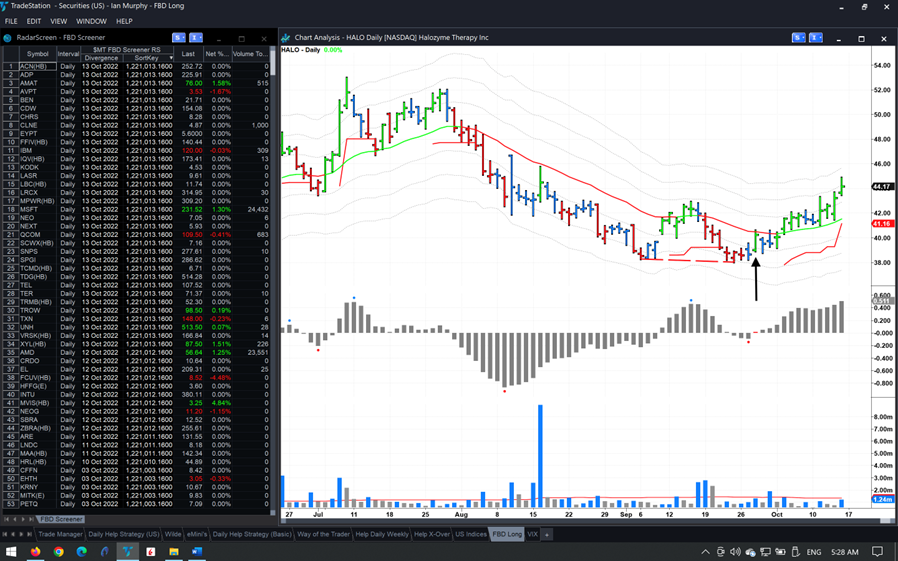
Task: Launch Google Chrome from the taskbar
Action: click(58, 552)
